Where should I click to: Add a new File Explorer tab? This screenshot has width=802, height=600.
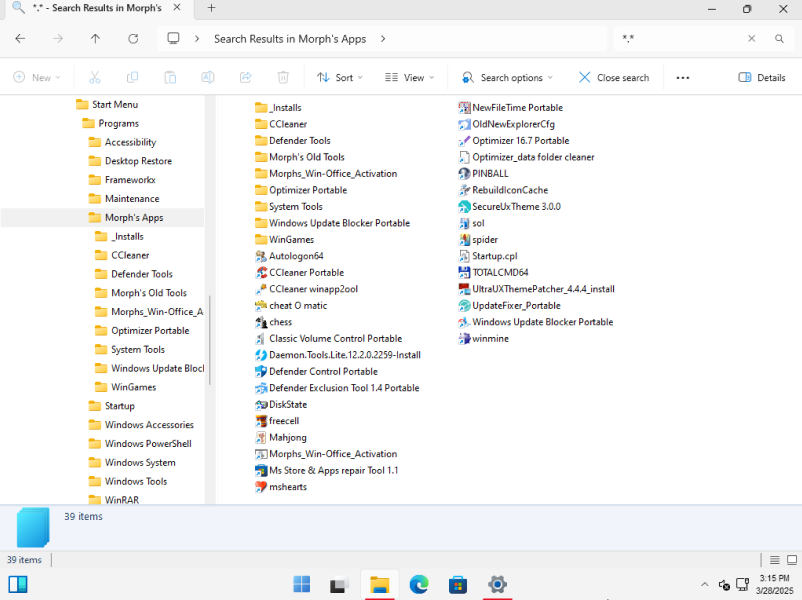(x=211, y=8)
